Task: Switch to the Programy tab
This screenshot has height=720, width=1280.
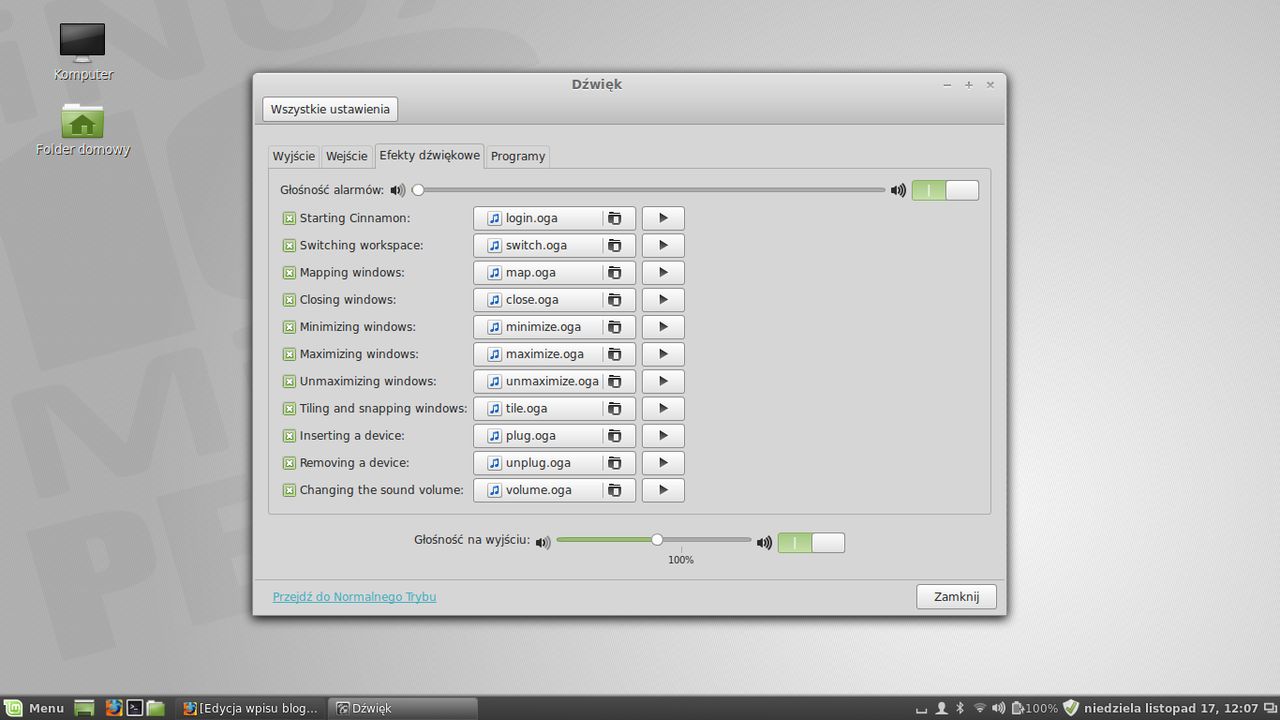Action: coord(518,156)
